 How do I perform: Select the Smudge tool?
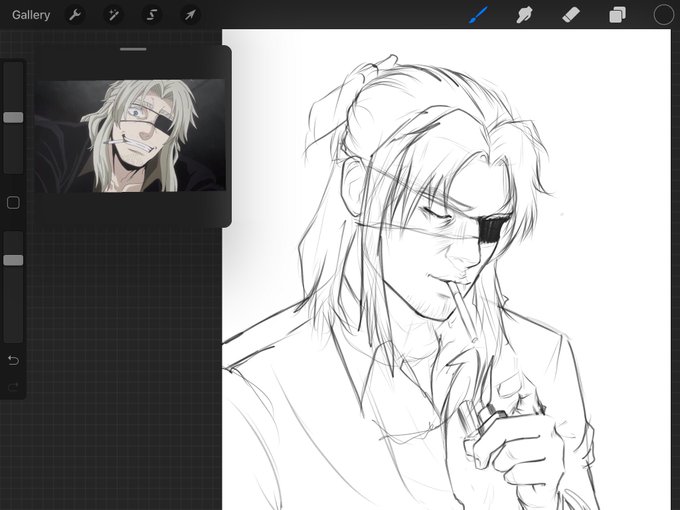[x=524, y=15]
